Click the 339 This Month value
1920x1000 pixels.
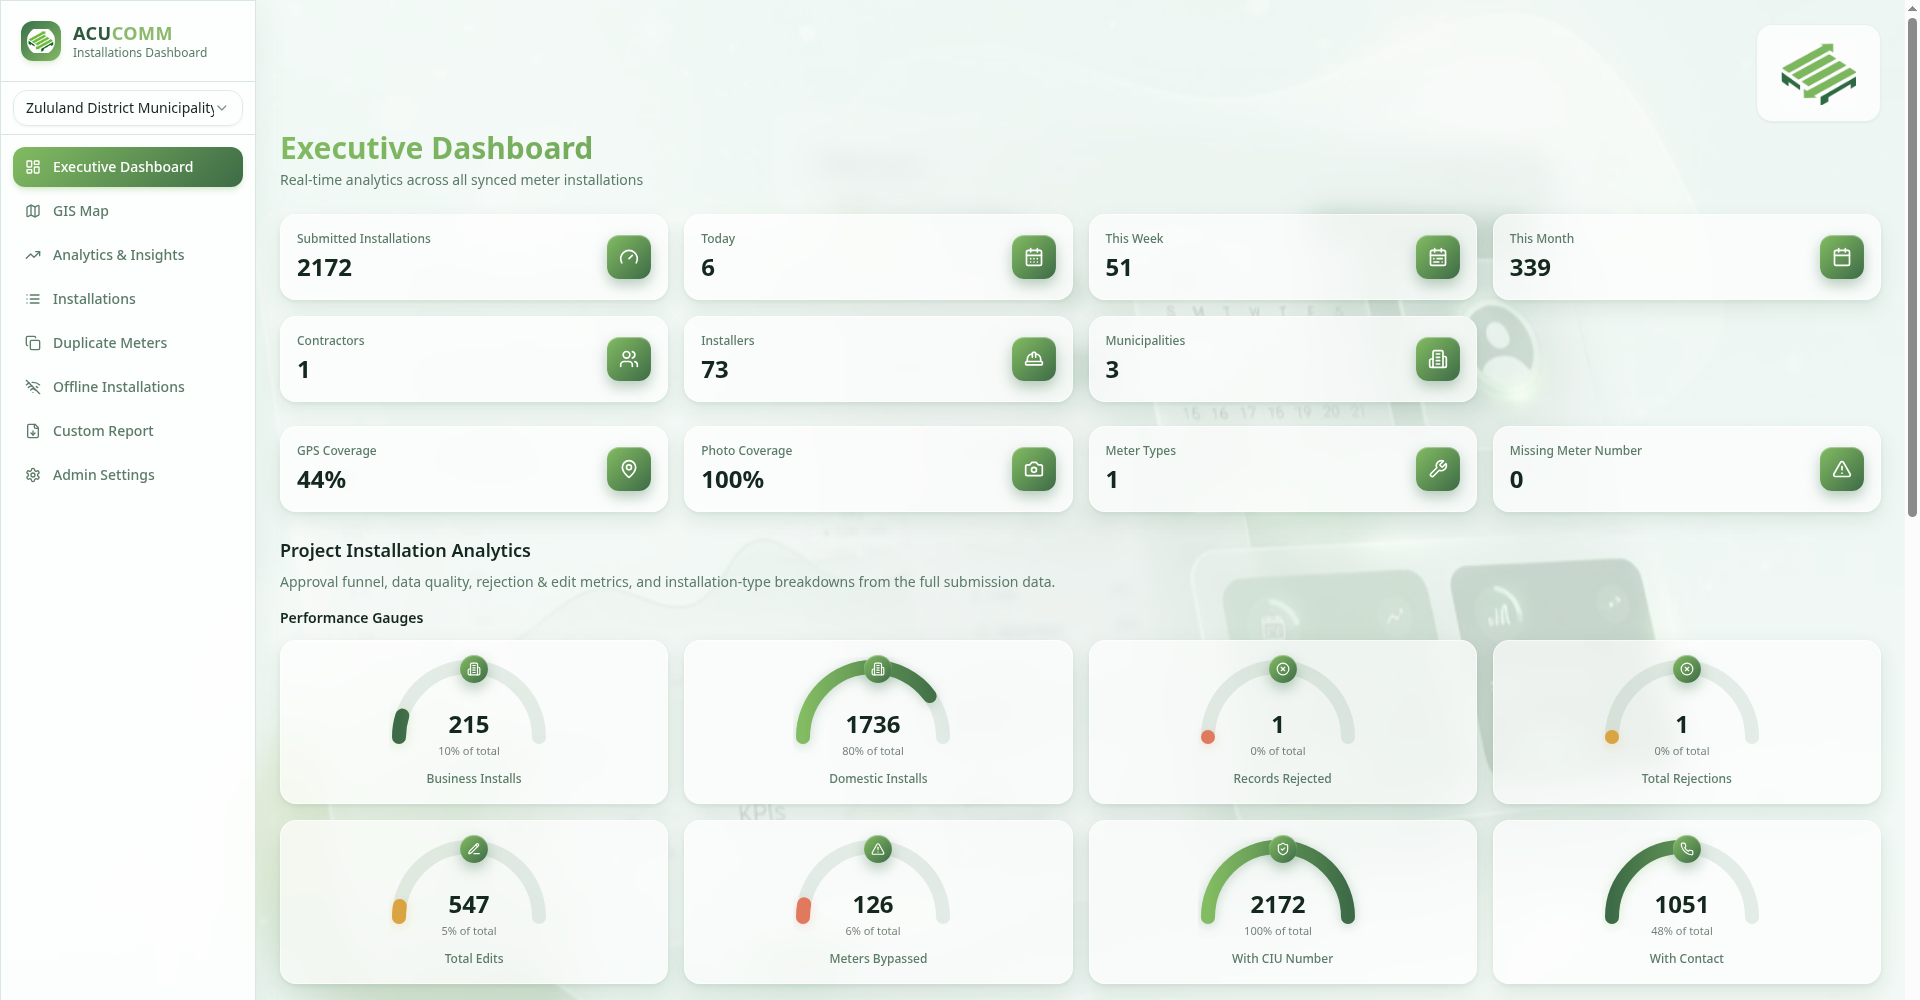coord(1530,268)
